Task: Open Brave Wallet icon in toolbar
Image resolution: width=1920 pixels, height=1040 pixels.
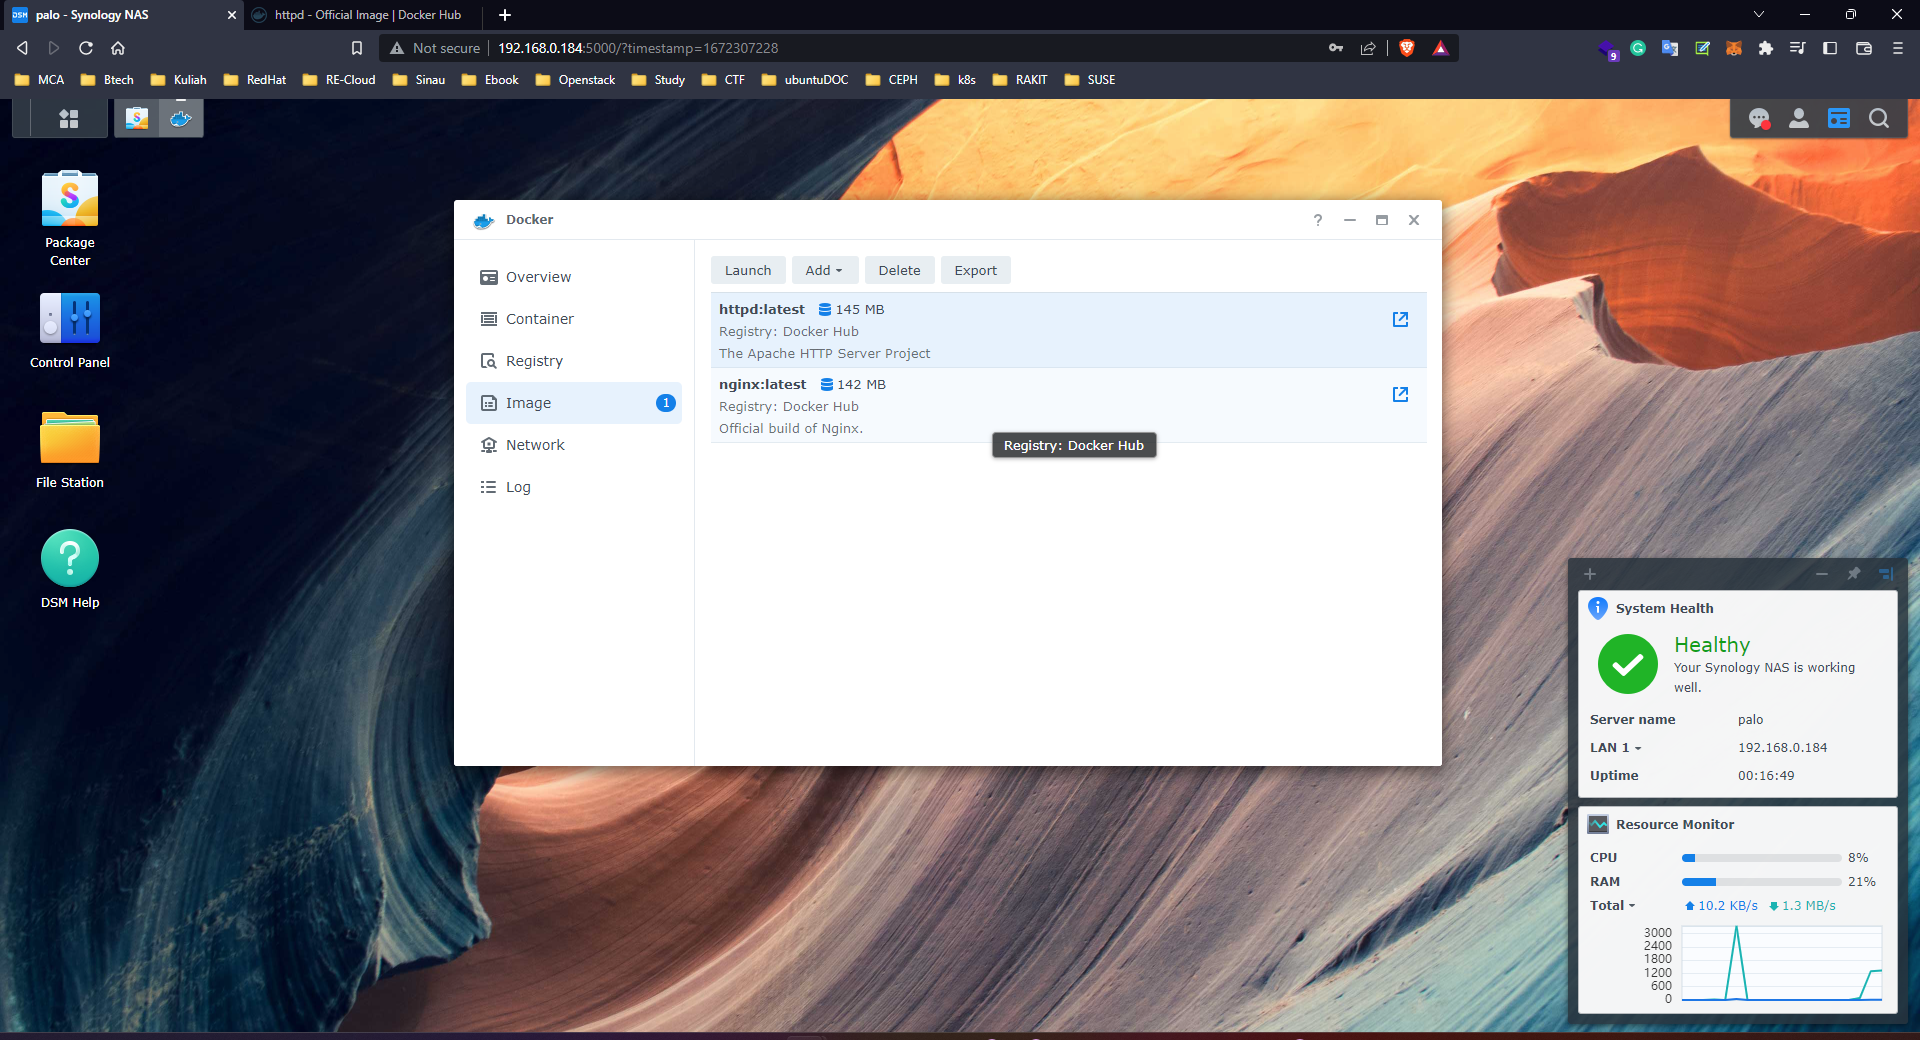Action: pyautogui.click(x=1864, y=48)
